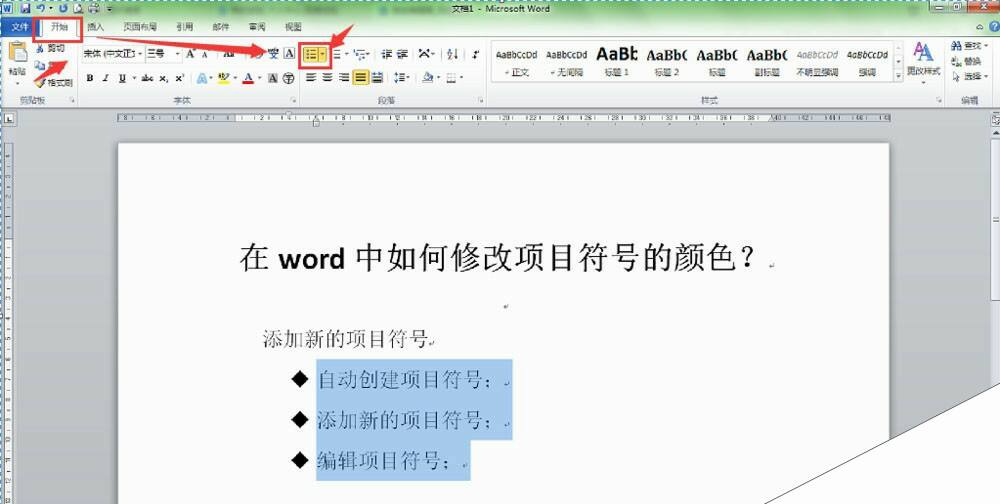Image resolution: width=1000 pixels, height=504 pixels.
Task: Switch to the 插入 tab
Action: coord(96,27)
